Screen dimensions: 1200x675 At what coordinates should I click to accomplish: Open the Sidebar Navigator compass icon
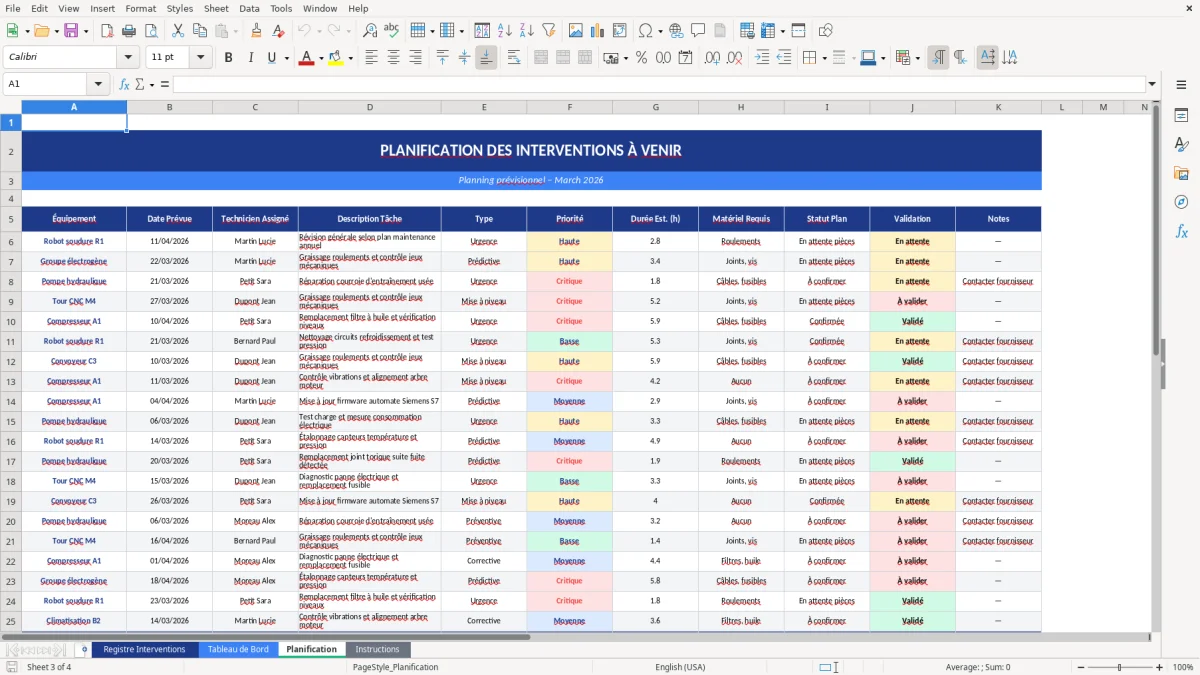point(1181,202)
